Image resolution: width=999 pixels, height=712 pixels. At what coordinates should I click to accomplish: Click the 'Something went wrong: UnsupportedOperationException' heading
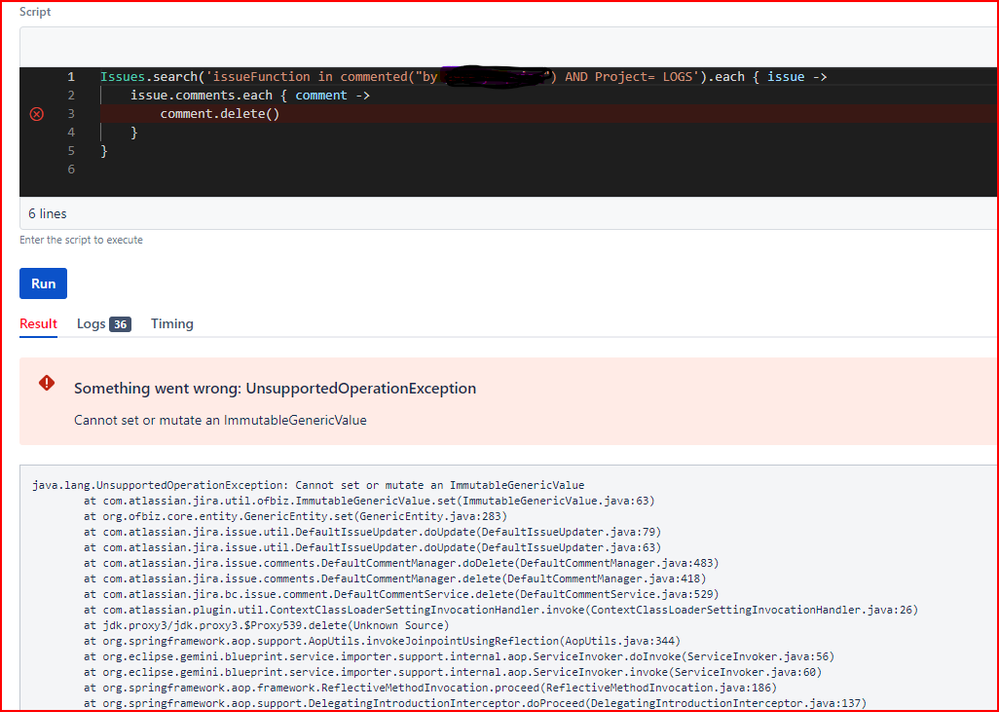click(275, 388)
